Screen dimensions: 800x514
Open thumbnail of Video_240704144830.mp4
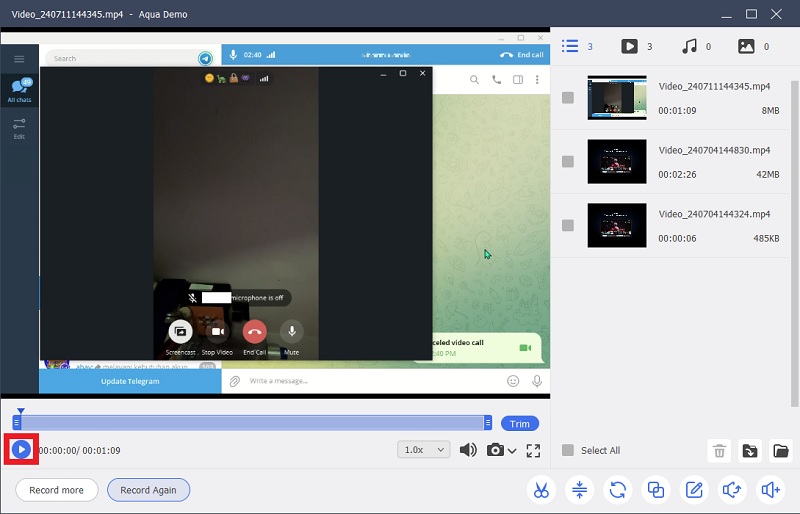617,161
